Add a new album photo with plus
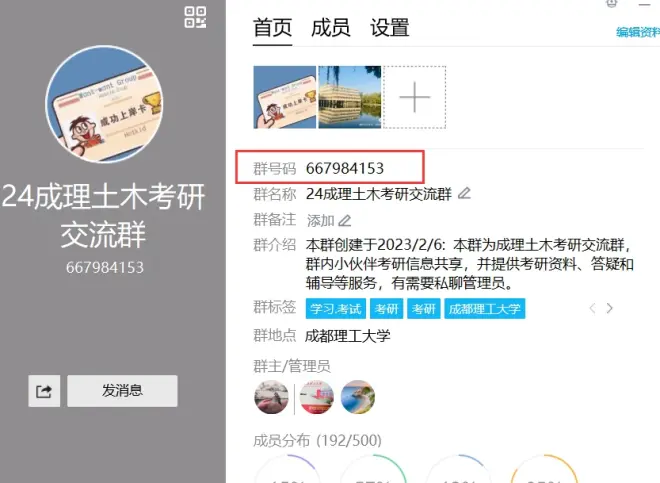The image size is (660, 483). 414,97
